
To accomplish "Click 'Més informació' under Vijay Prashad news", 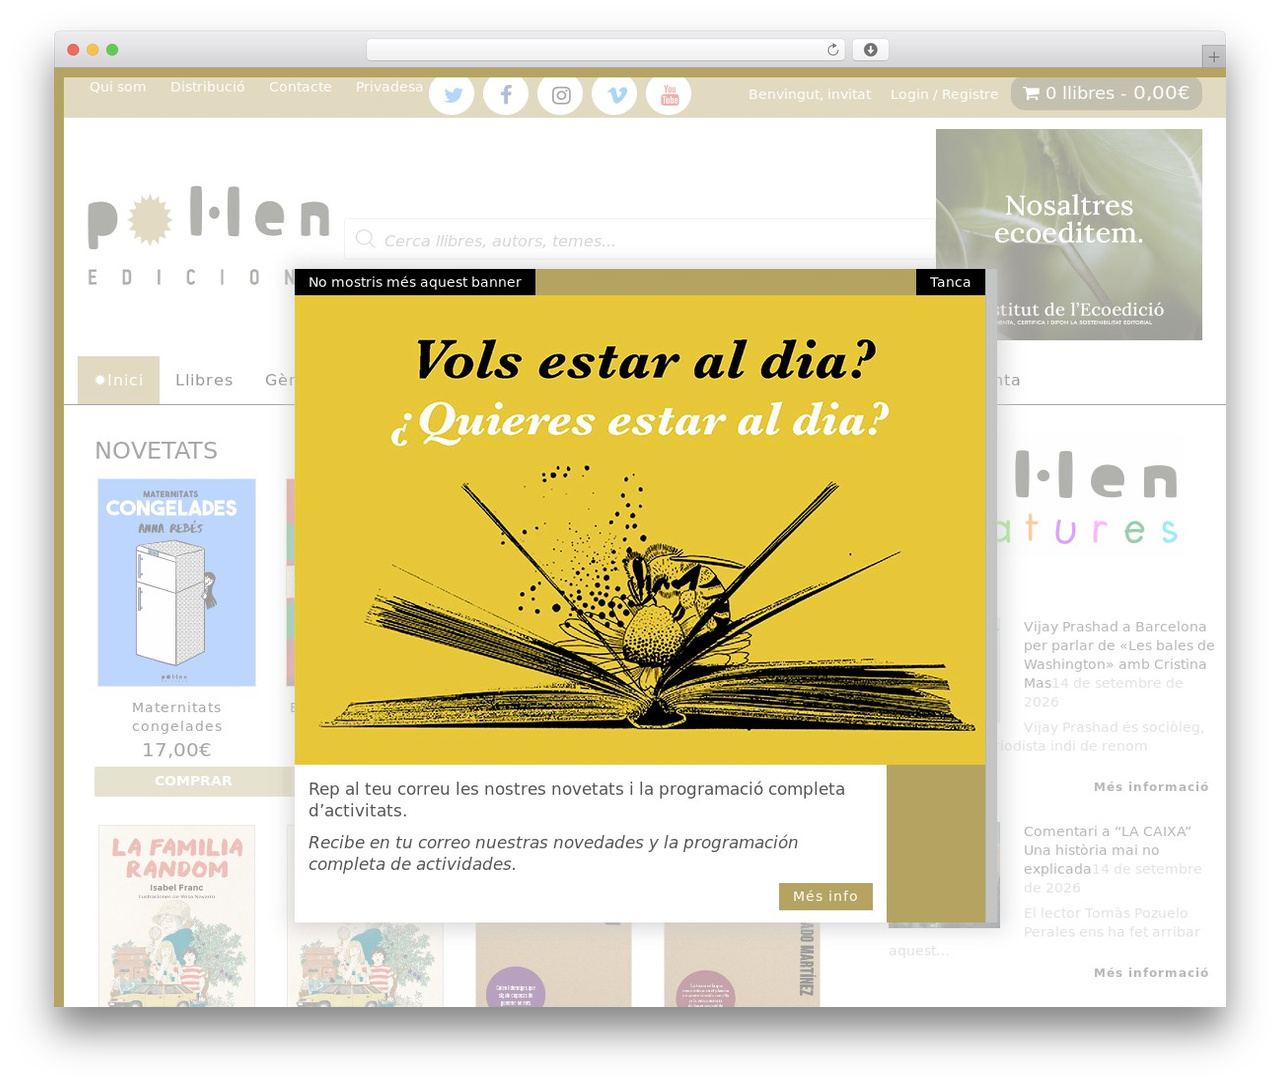I will [1151, 787].
